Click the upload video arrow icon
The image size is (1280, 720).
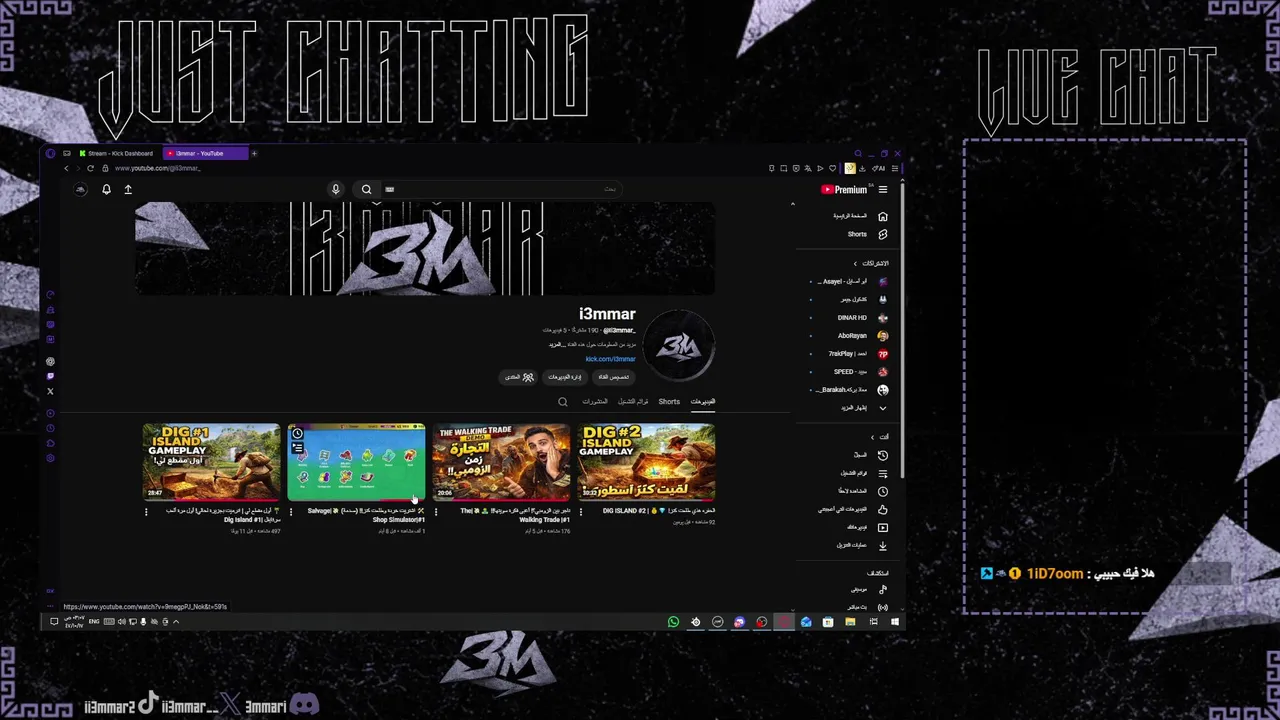pyautogui.click(x=128, y=189)
